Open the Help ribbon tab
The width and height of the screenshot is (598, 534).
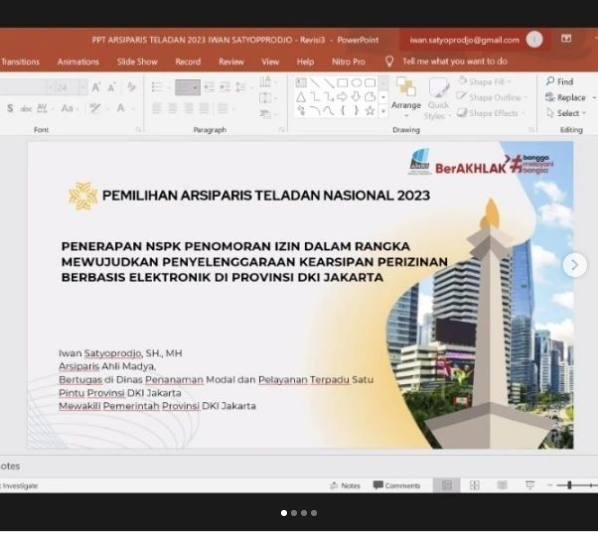[x=305, y=62]
